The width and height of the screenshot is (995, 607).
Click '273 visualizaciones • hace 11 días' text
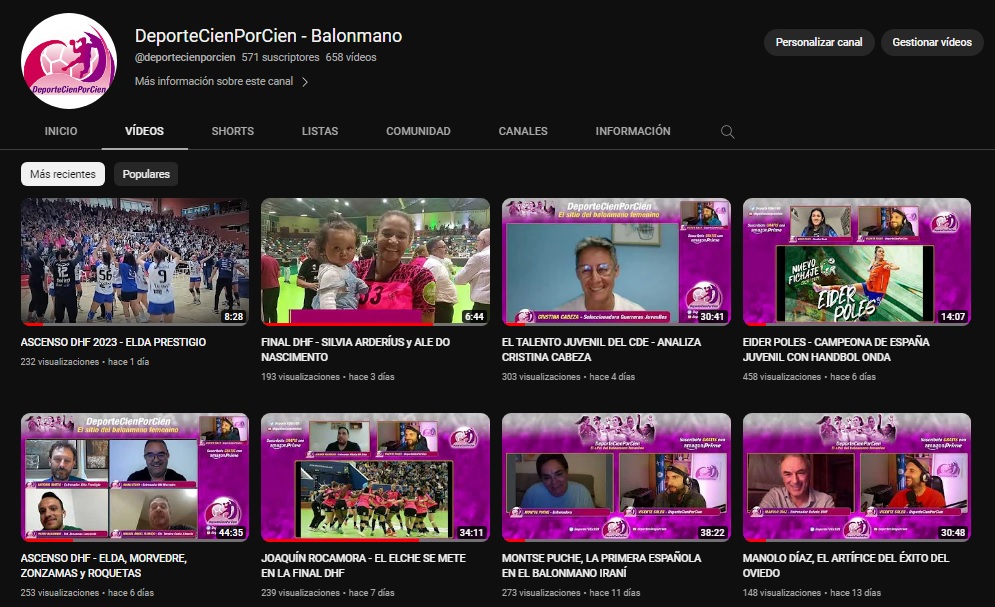coord(571,592)
